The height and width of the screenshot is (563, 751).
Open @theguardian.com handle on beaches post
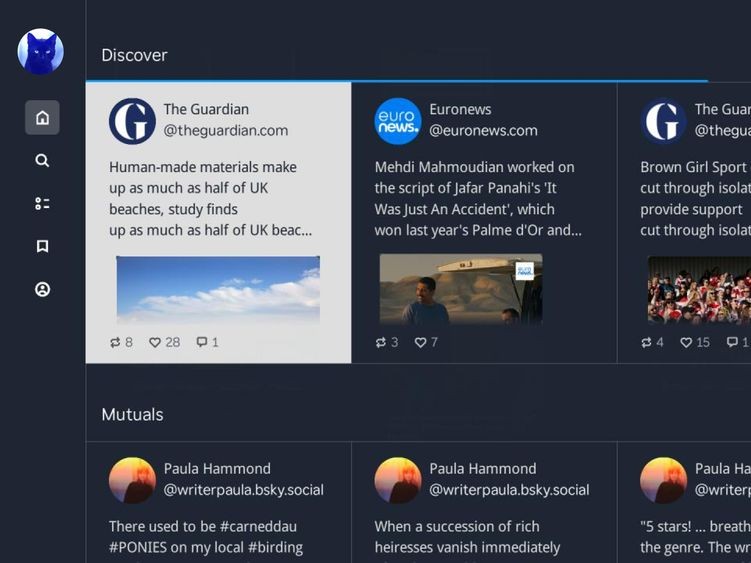click(226, 130)
